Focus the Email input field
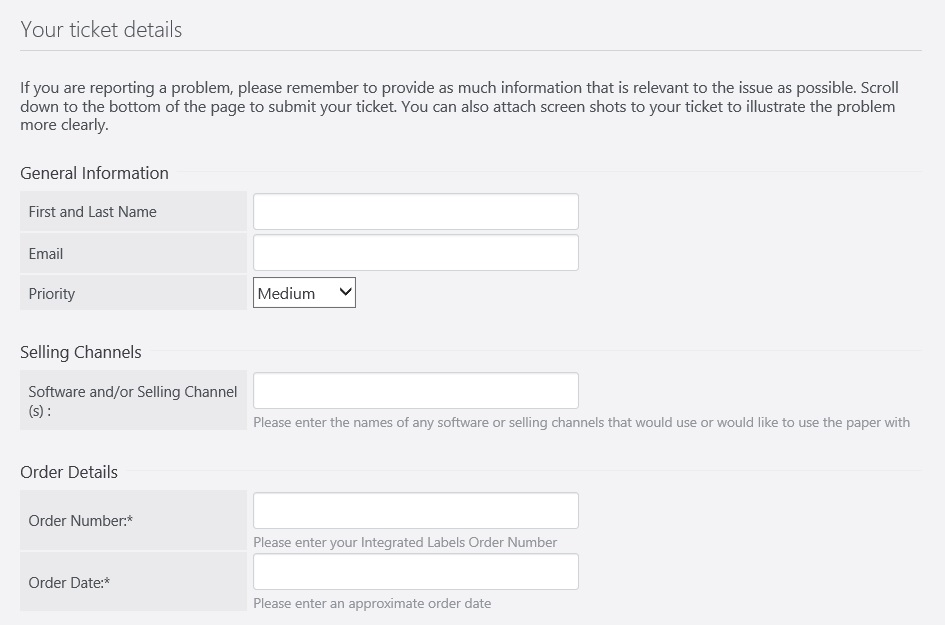The width and height of the screenshot is (945, 625). [x=416, y=253]
